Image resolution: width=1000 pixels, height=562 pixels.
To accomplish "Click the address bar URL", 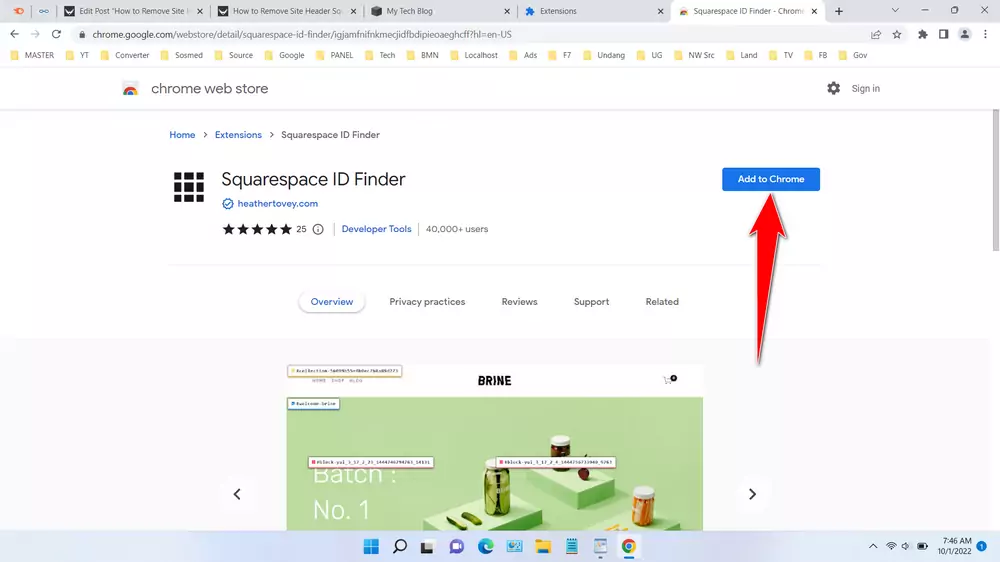I will pos(302,34).
